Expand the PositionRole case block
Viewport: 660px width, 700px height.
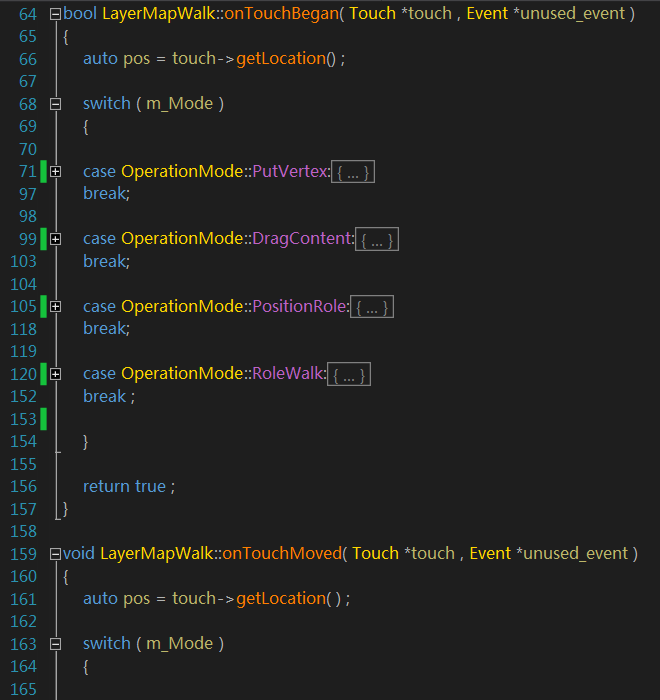[x=55, y=307]
